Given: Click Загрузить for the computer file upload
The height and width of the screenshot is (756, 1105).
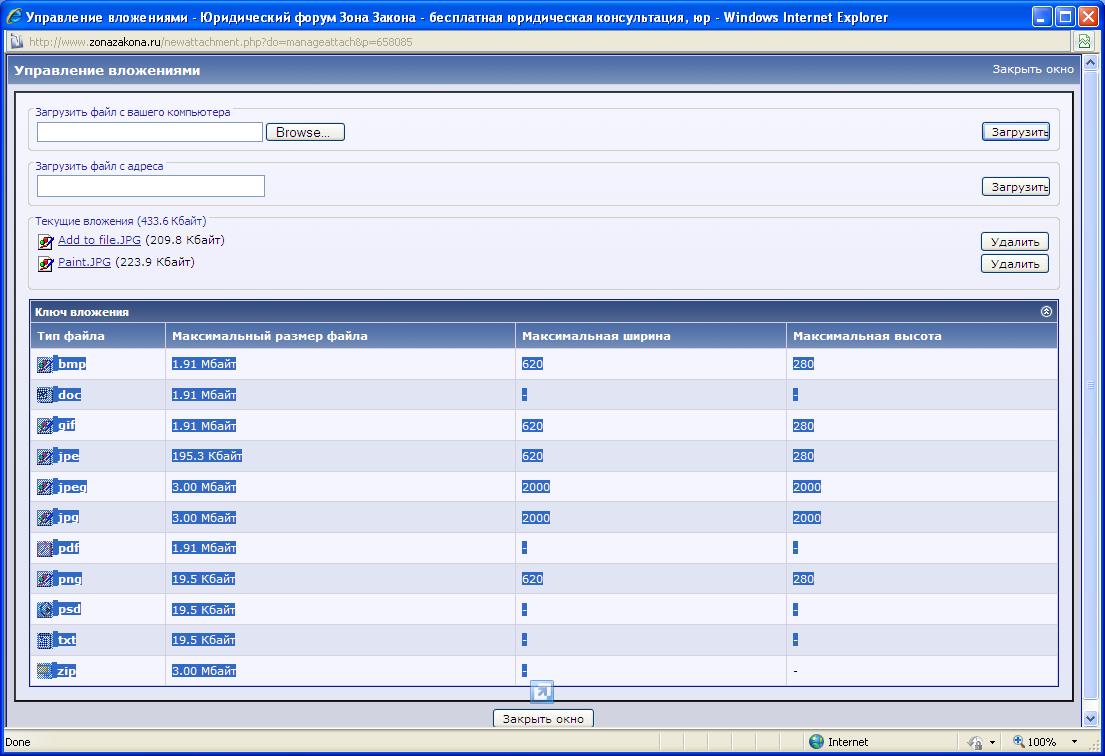Looking at the screenshot, I should 1016,132.
